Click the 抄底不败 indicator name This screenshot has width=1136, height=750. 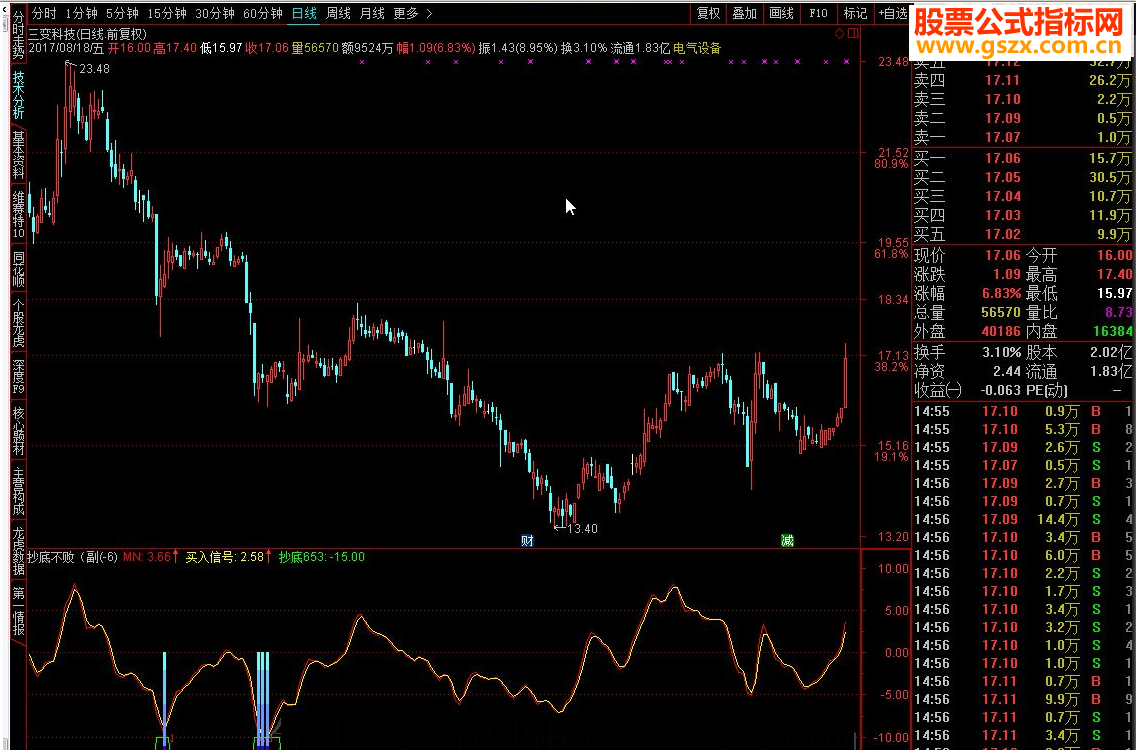[51, 557]
